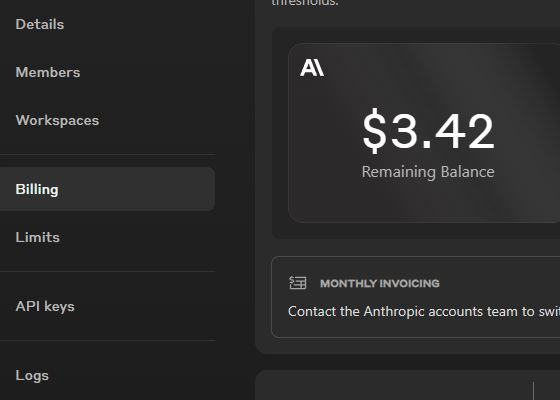Click the truncated "thresholds." text at the top
560x400 pixels.
click(305, 3)
